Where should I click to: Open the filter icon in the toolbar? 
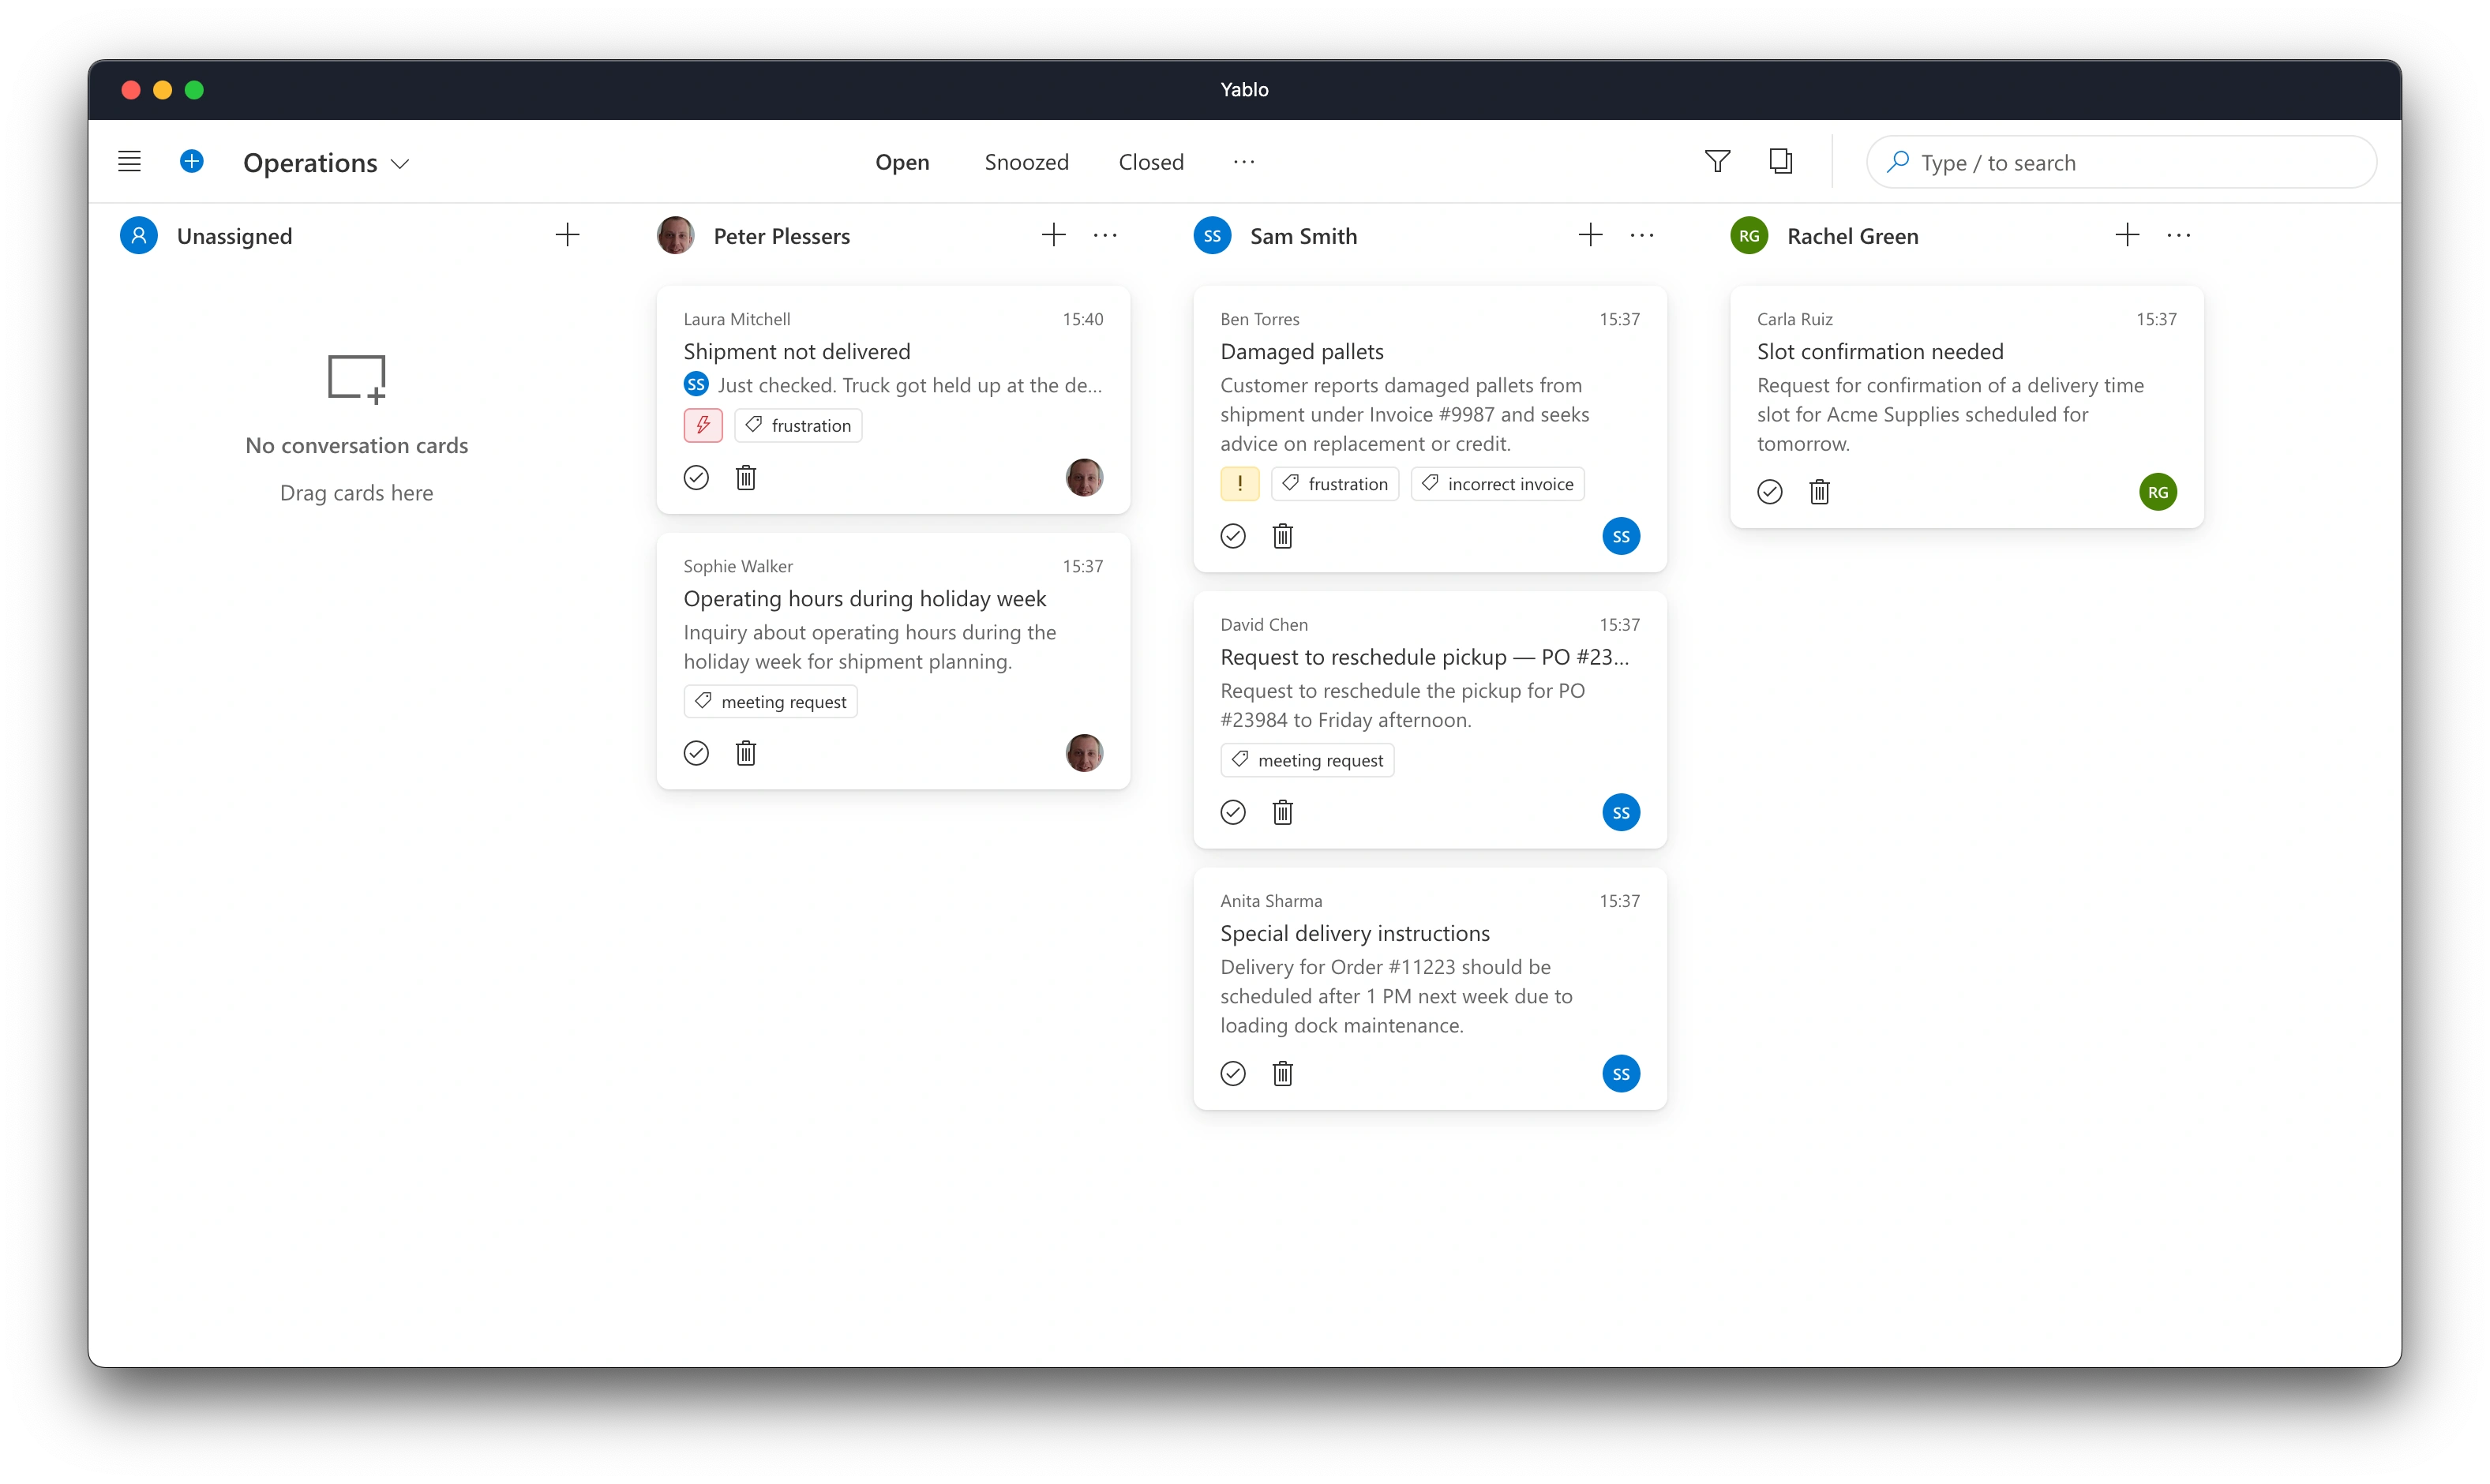tap(1717, 161)
